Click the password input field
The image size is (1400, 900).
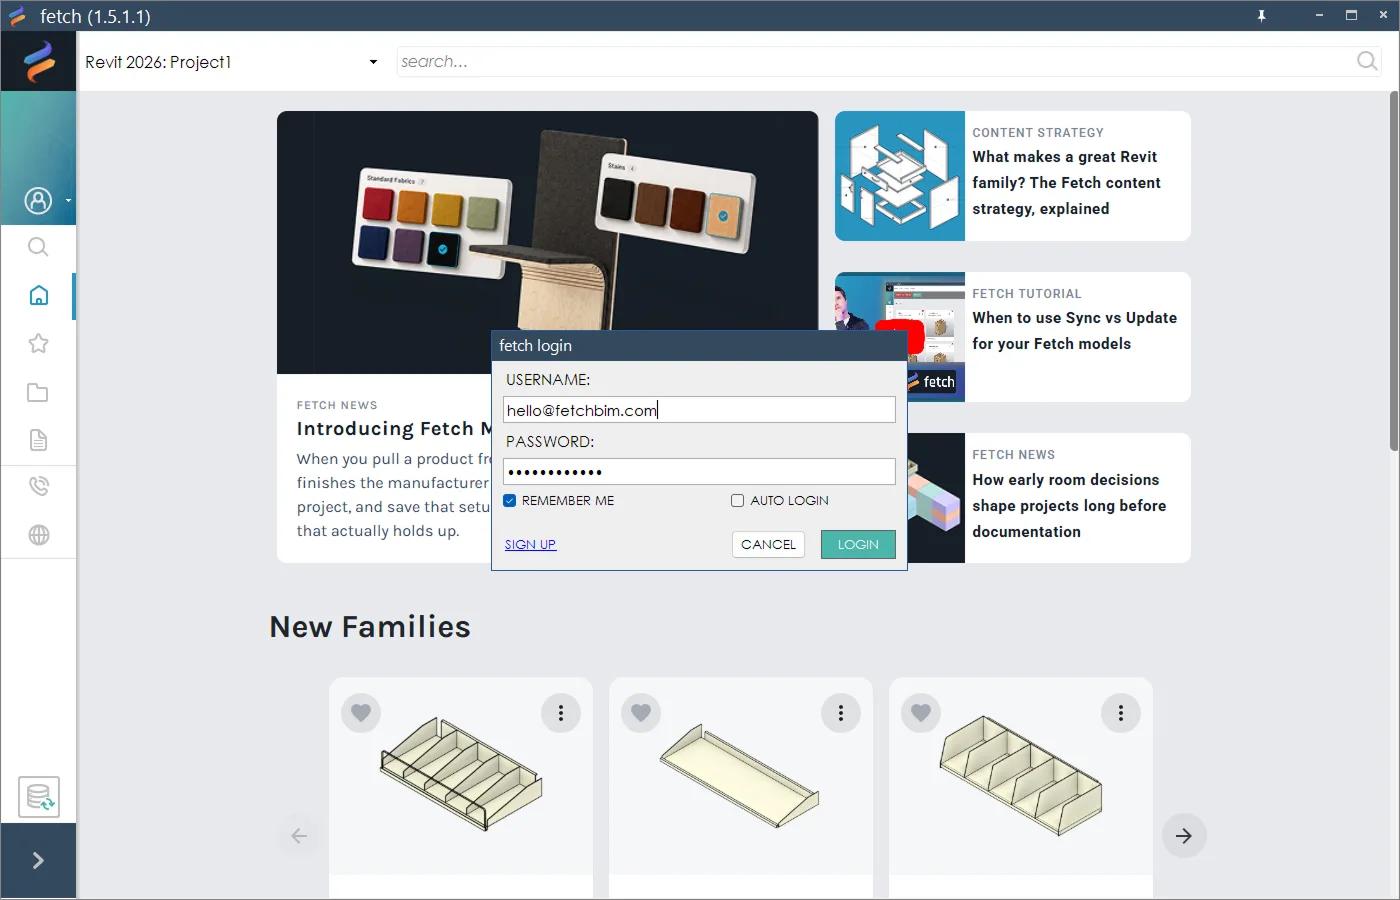[x=699, y=472]
